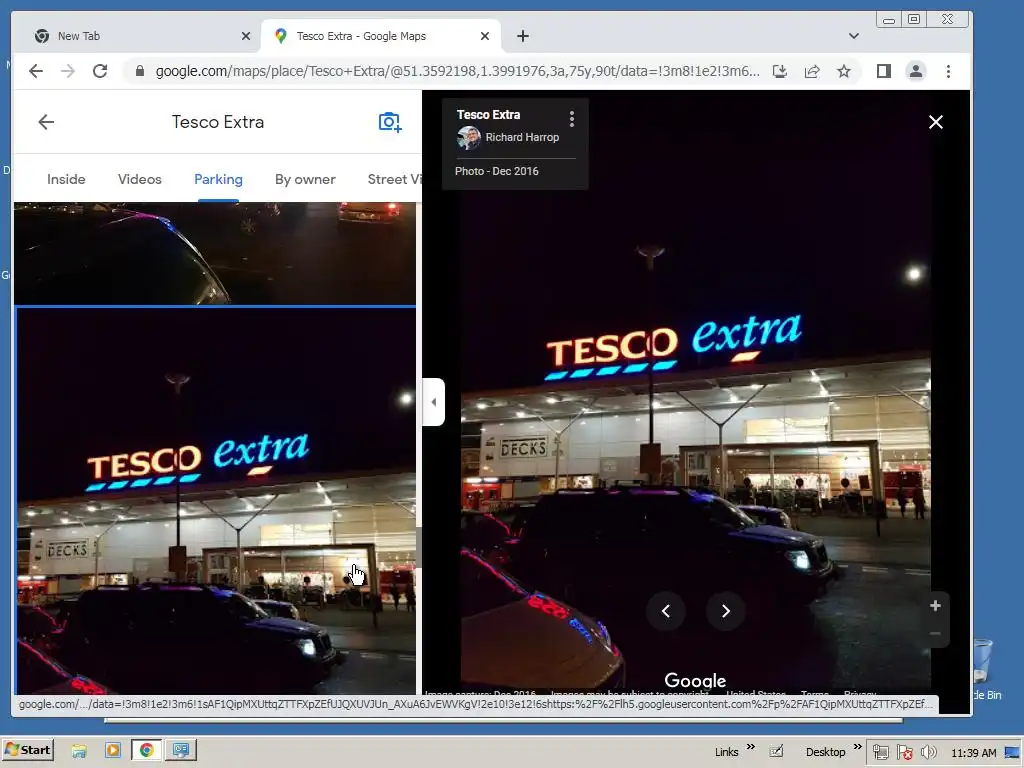Open Chrome three-dot menu
1024x768 pixels.
point(948,71)
